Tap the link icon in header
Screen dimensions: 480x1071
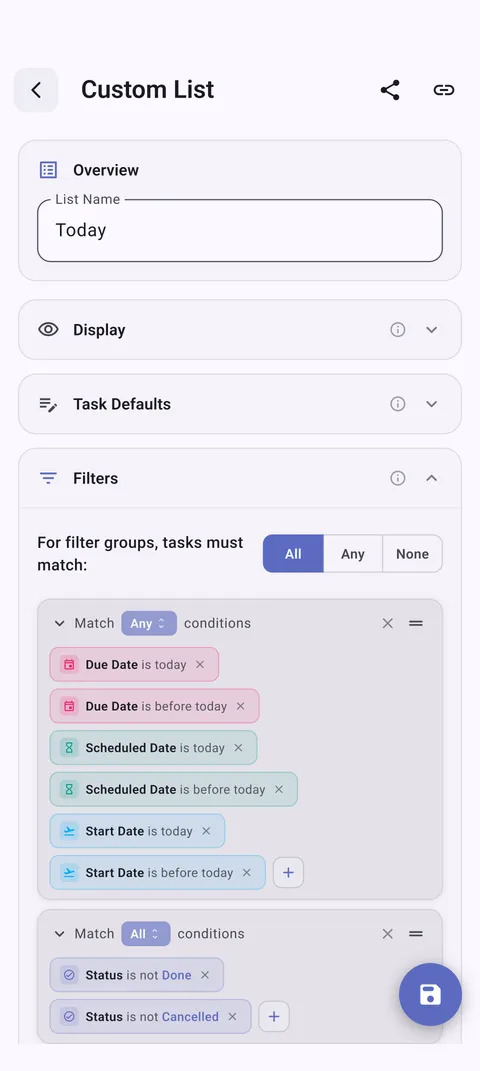point(444,90)
